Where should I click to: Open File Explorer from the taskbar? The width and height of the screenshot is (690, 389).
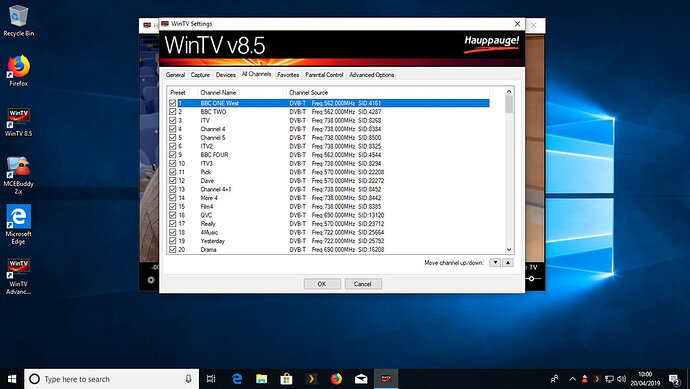coord(262,379)
